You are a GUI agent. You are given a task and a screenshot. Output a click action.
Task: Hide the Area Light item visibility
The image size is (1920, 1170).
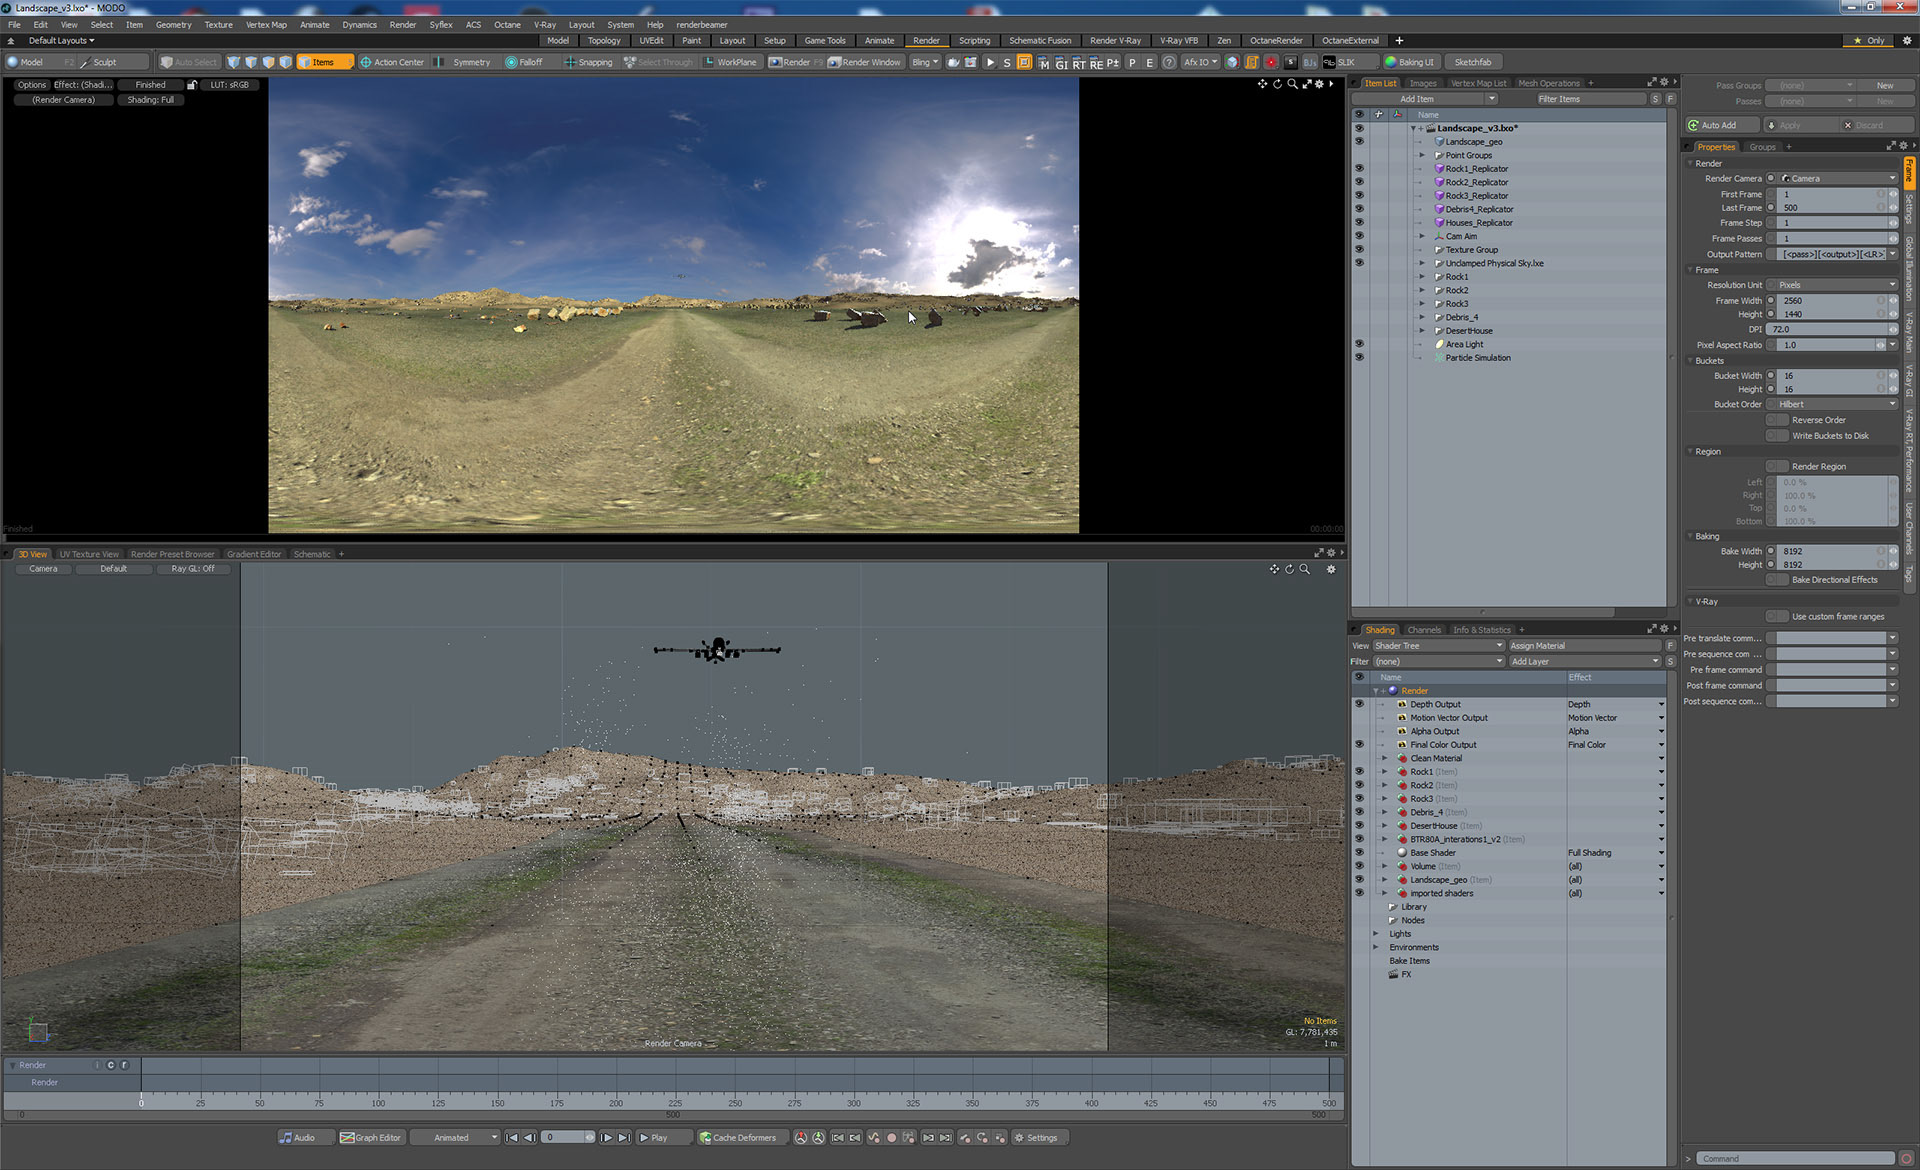(1359, 344)
